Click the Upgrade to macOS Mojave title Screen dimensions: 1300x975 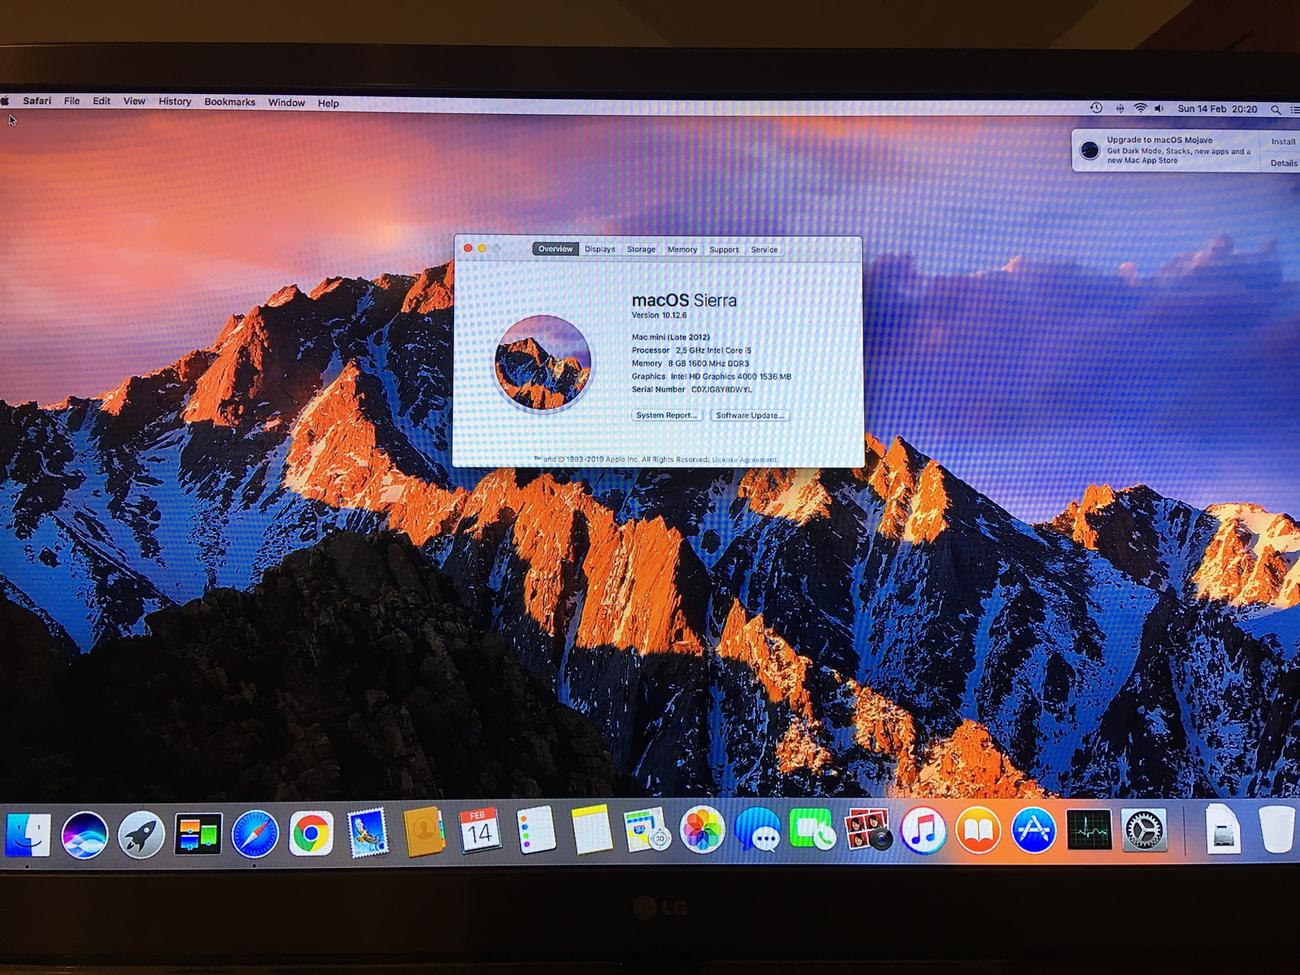[1159, 140]
